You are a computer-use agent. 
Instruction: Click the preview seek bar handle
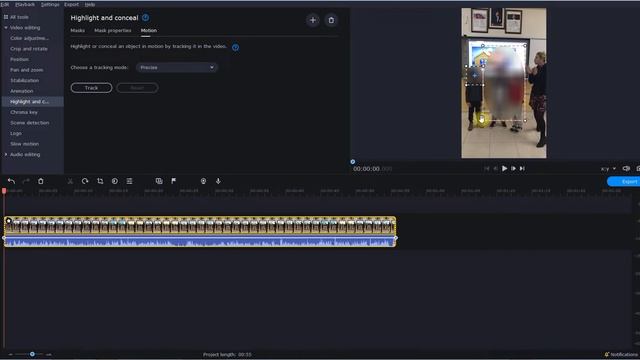point(353,162)
